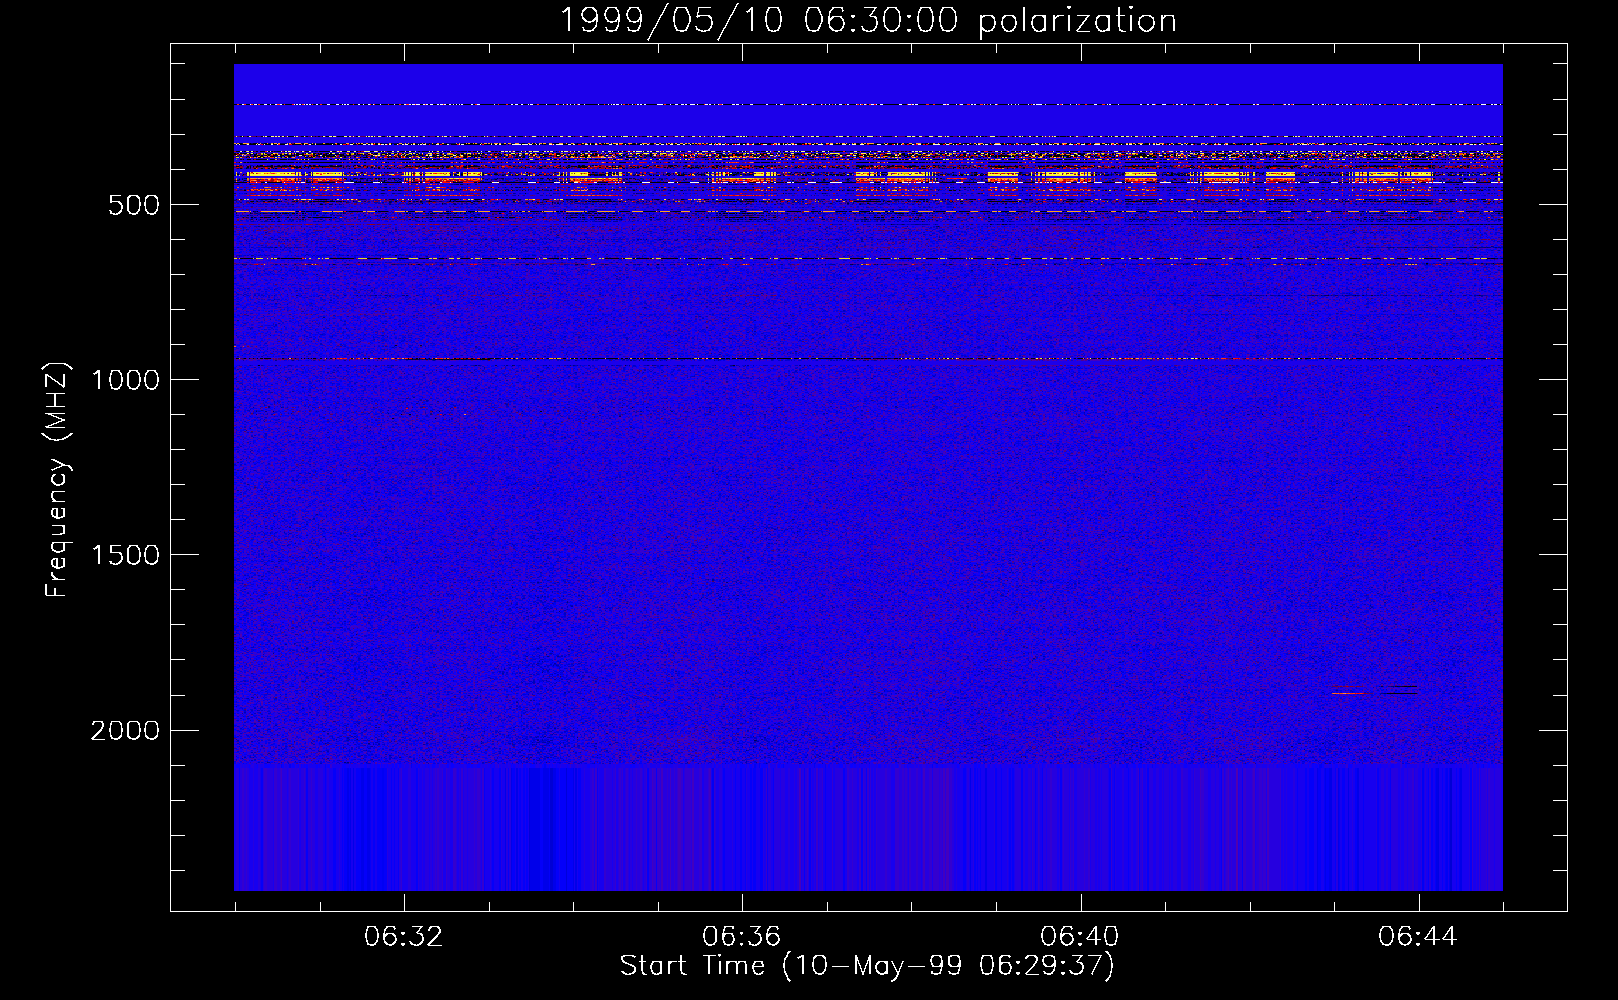Screen dimensions: 1618x1000
Task: Click the 1500 frequency tick label
Action: 125,556
